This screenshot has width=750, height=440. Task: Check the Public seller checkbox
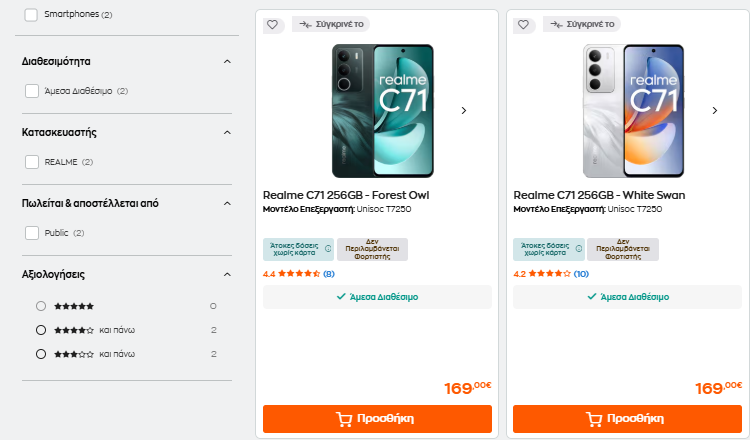pyautogui.click(x=31, y=233)
